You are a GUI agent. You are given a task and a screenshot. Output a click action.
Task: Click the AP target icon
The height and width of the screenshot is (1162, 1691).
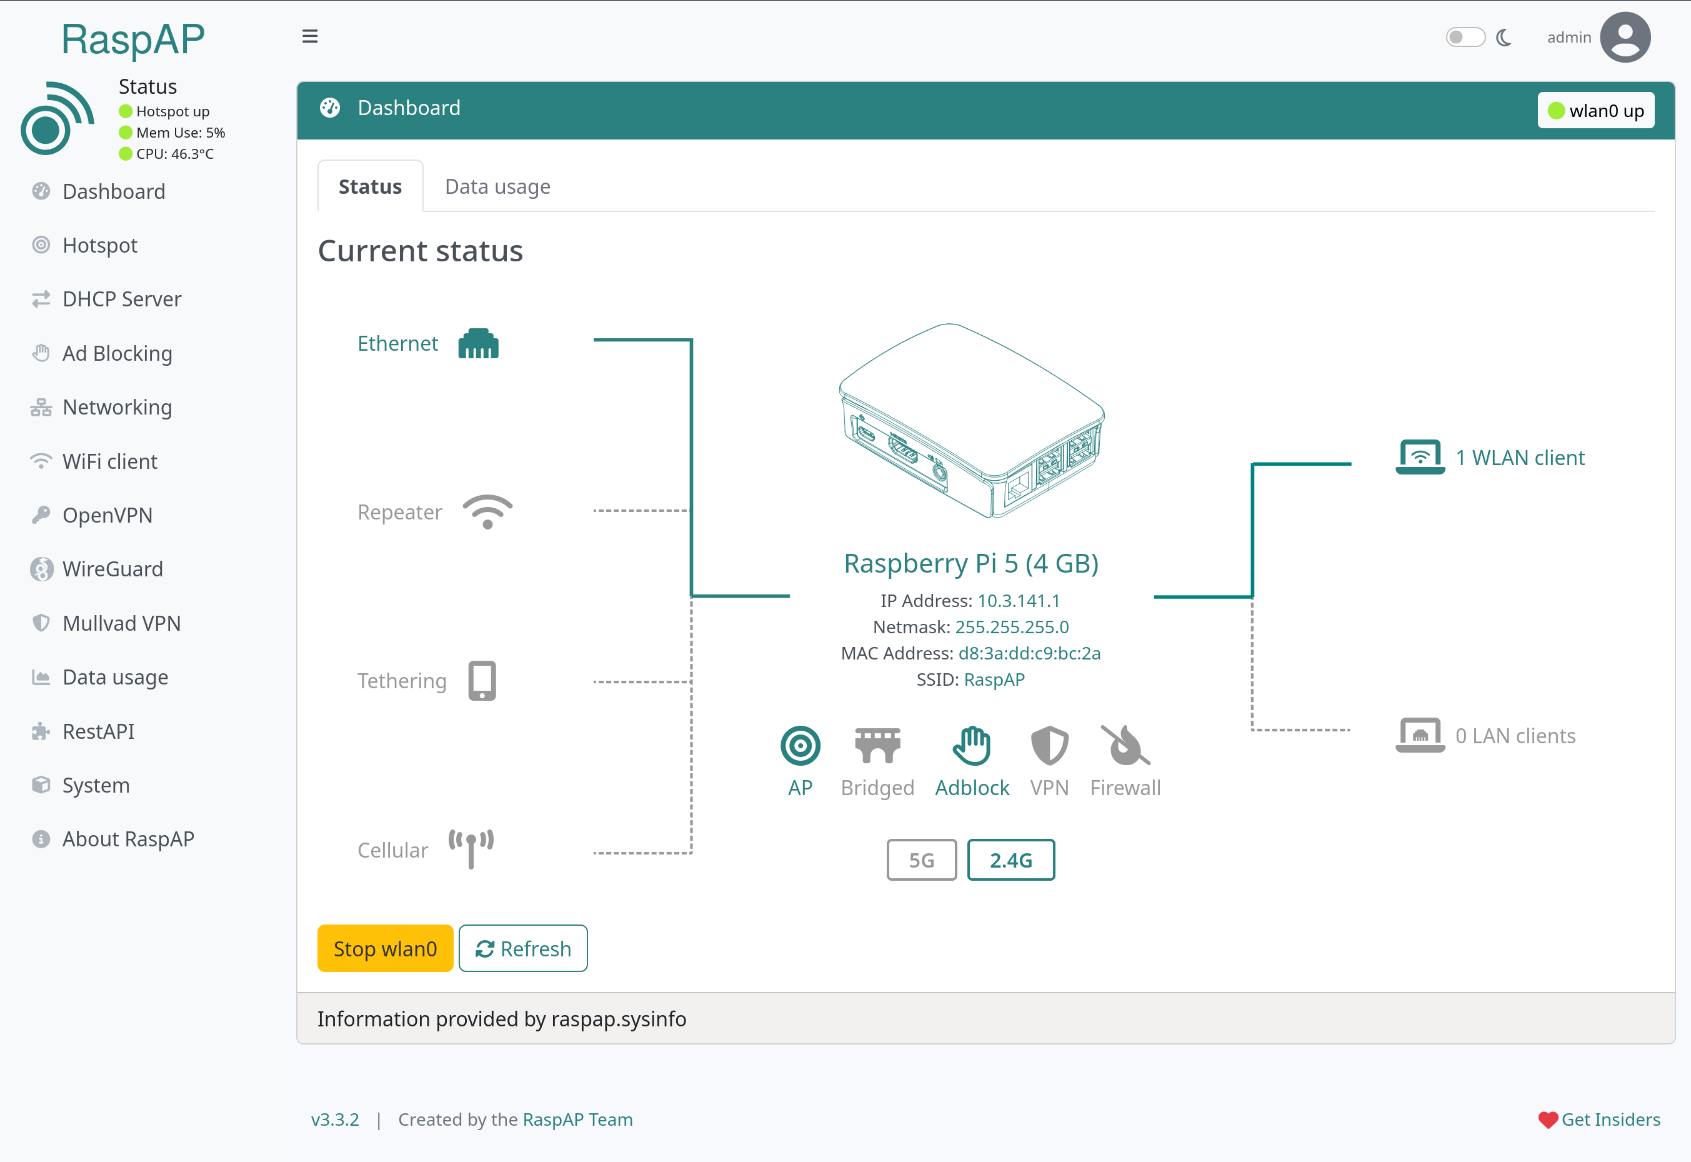tap(800, 745)
